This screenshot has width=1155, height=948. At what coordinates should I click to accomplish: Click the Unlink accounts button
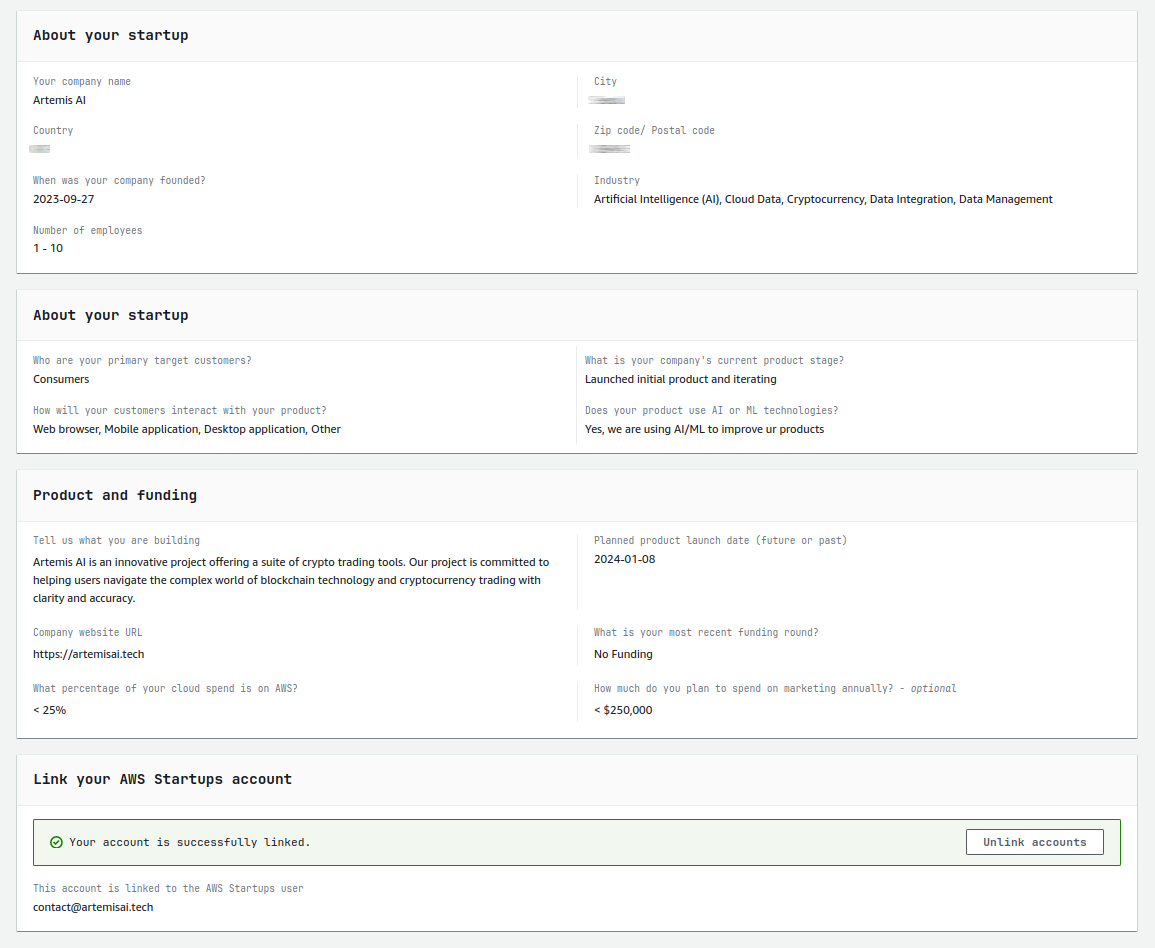point(1034,842)
